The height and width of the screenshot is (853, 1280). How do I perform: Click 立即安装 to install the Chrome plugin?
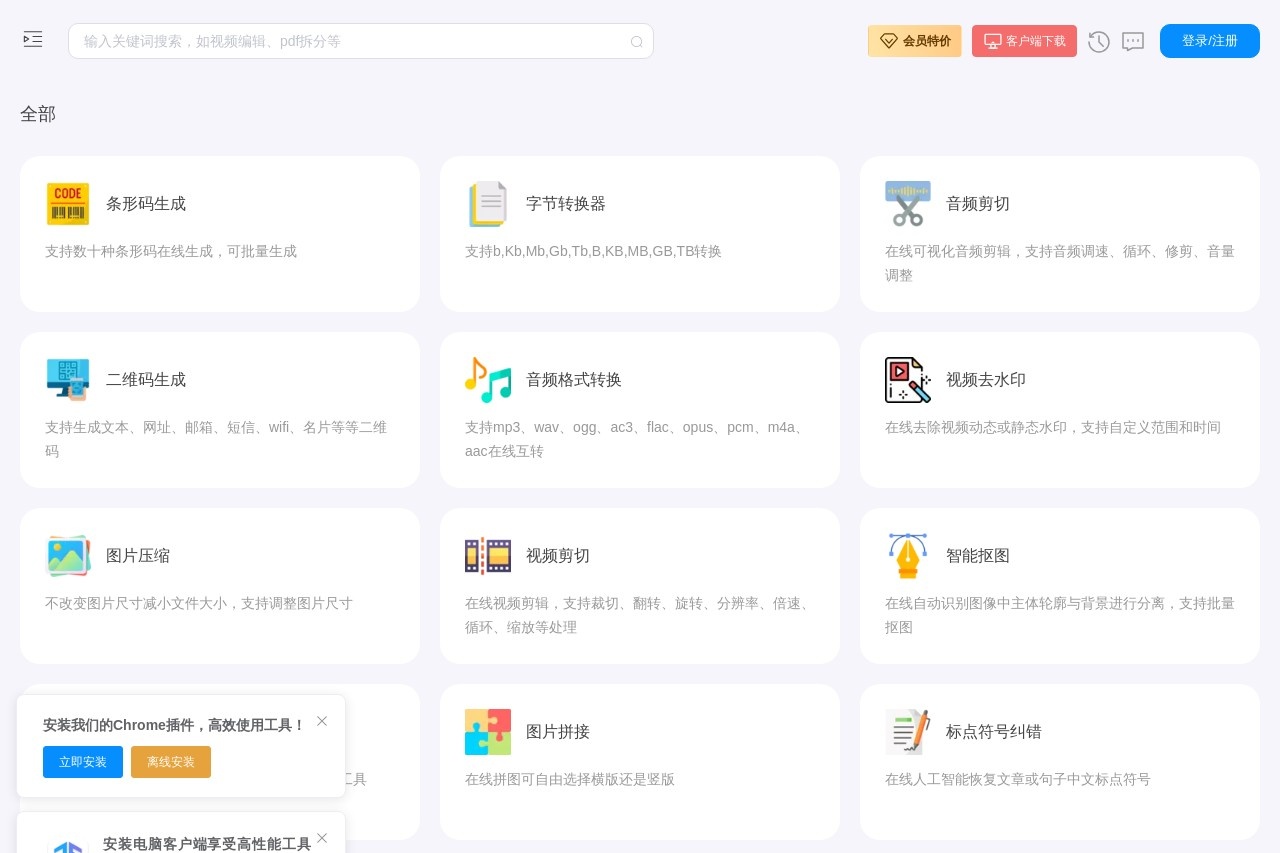pos(83,762)
